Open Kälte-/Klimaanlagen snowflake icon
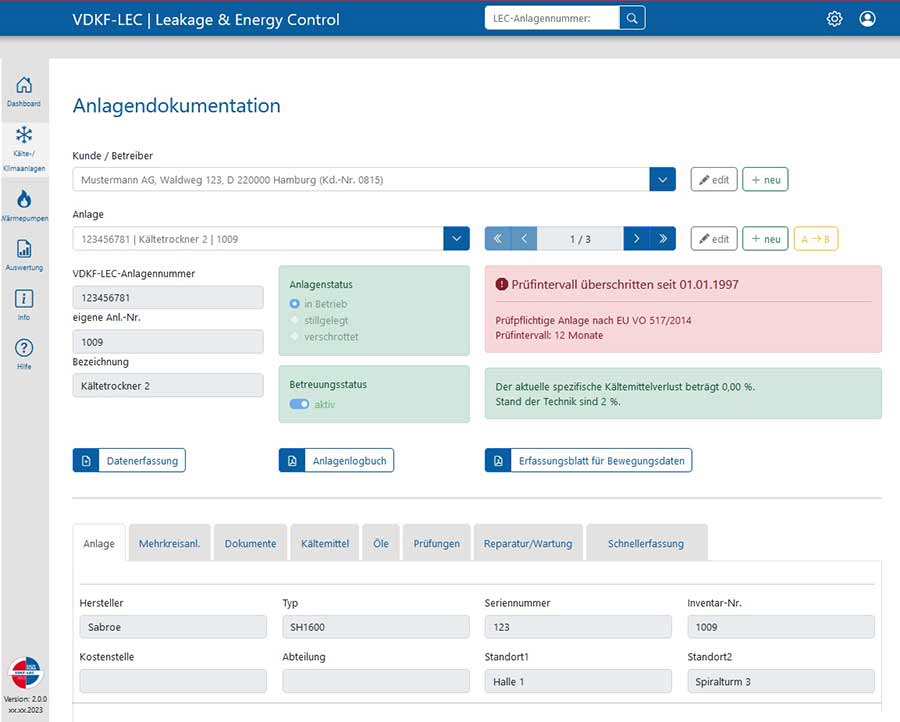Screen dimensions: 900x722 coord(24,135)
